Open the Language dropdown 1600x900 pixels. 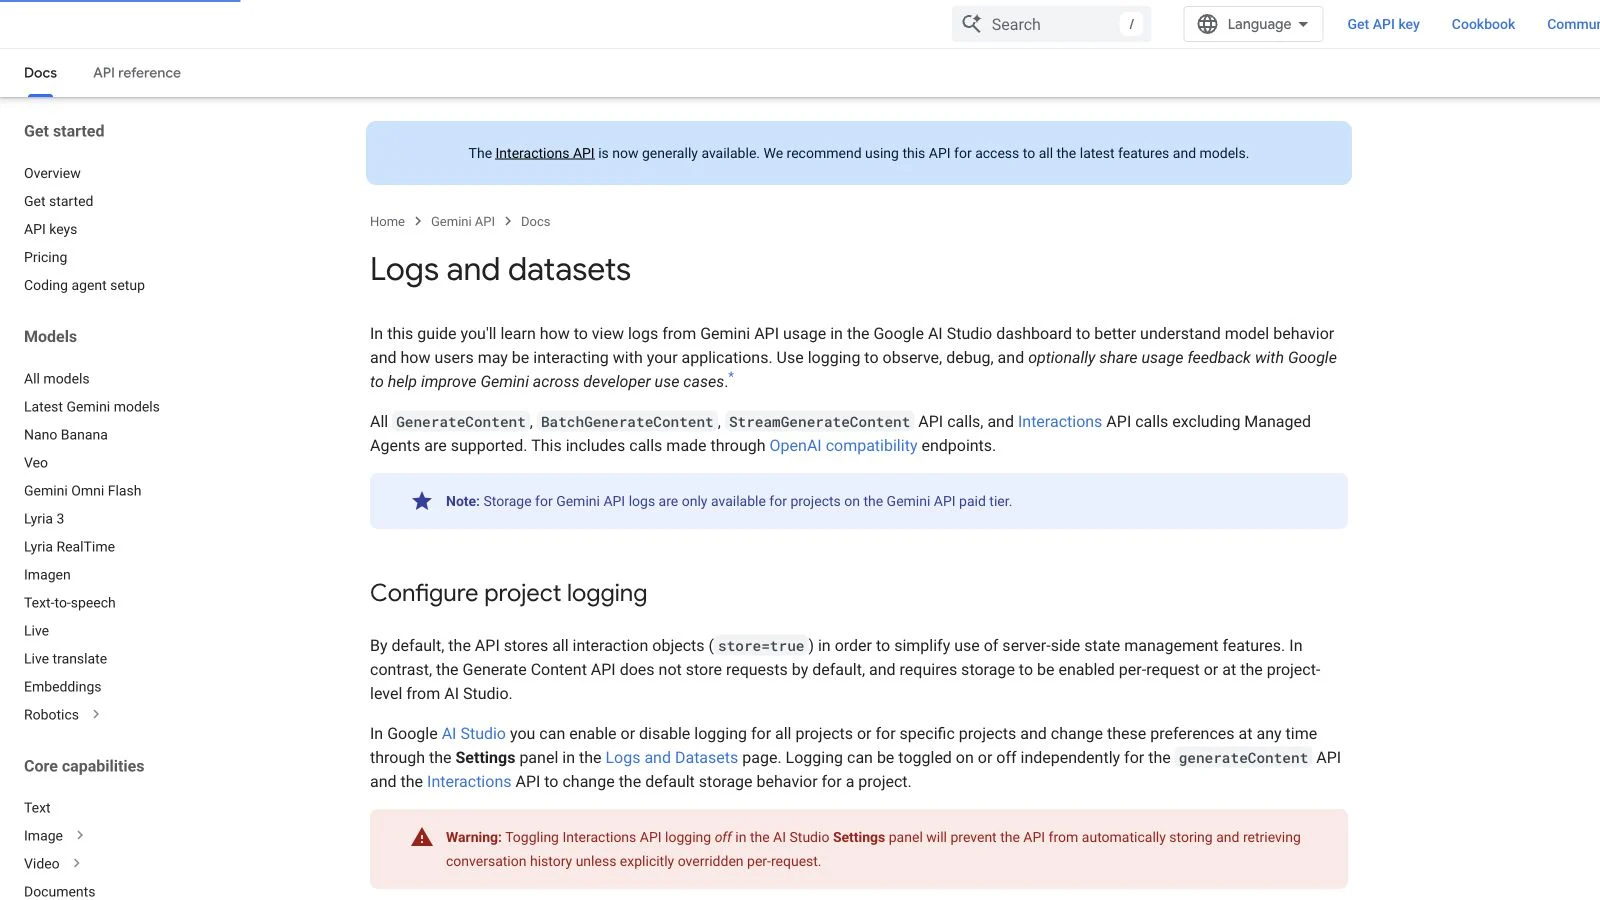point(1253,24)
